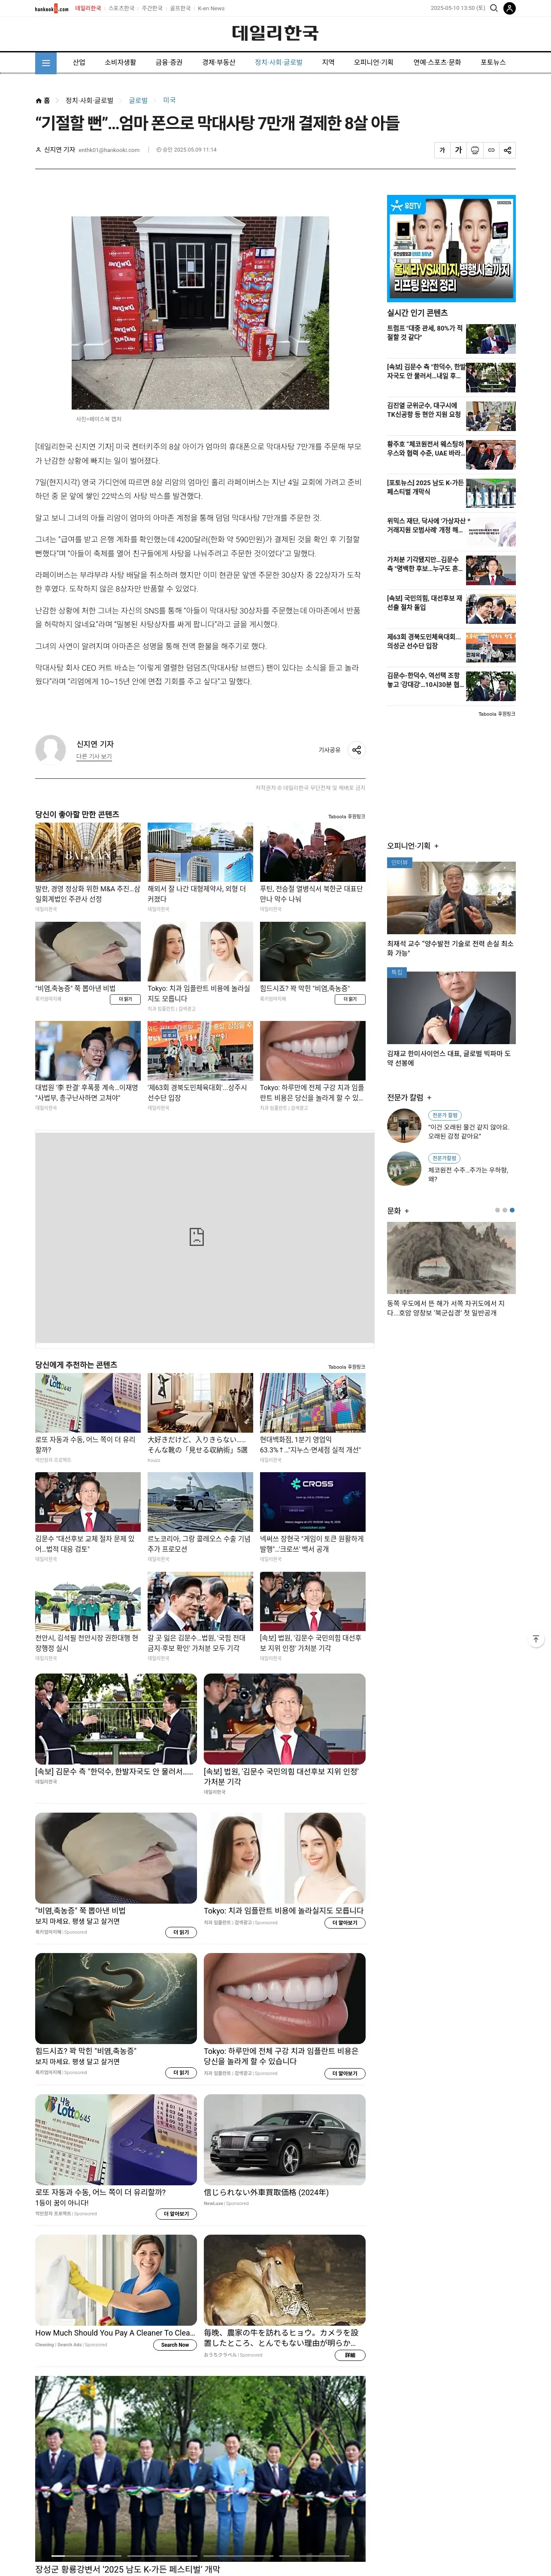Screen dimensions: 551x2576
Task: Click the hankooki.com logo in the top bar
Action: [x=52, y=8]
